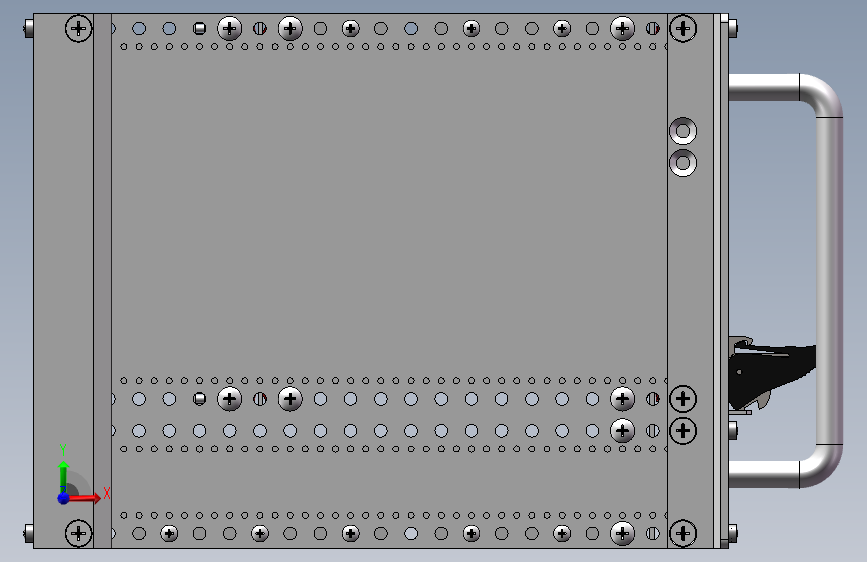Select the lower ring-shaped washer on right rail
This screenshot has height=562, width=867.
(683, 163)
